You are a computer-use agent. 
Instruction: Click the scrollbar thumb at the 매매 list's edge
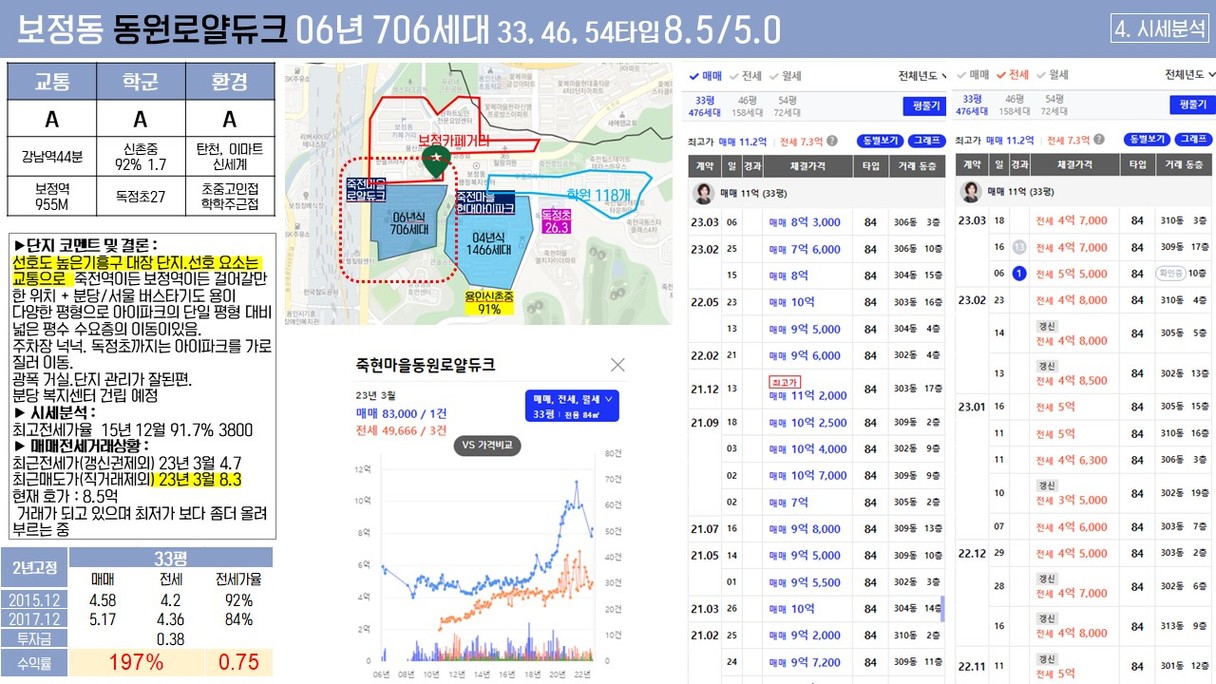(942, 607)
